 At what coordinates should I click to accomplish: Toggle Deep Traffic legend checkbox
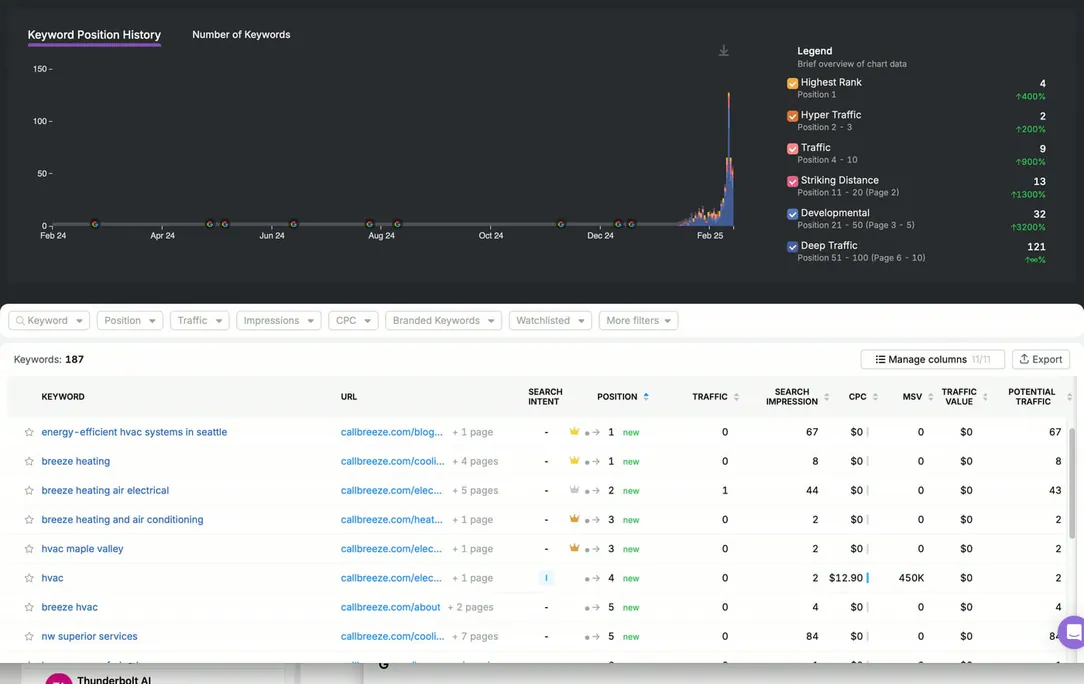pyautogui.click(x=792, y=247)
